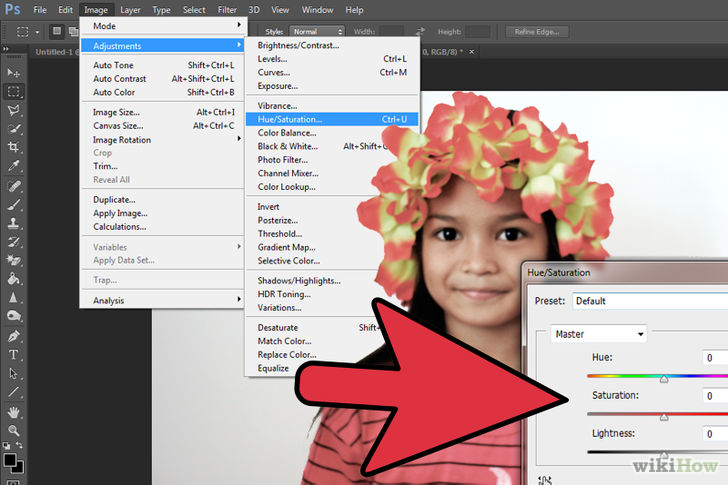Viewport: 728px width, 485px height.
Task: Click the Hue slider handle
Action: tap(664, 379)
